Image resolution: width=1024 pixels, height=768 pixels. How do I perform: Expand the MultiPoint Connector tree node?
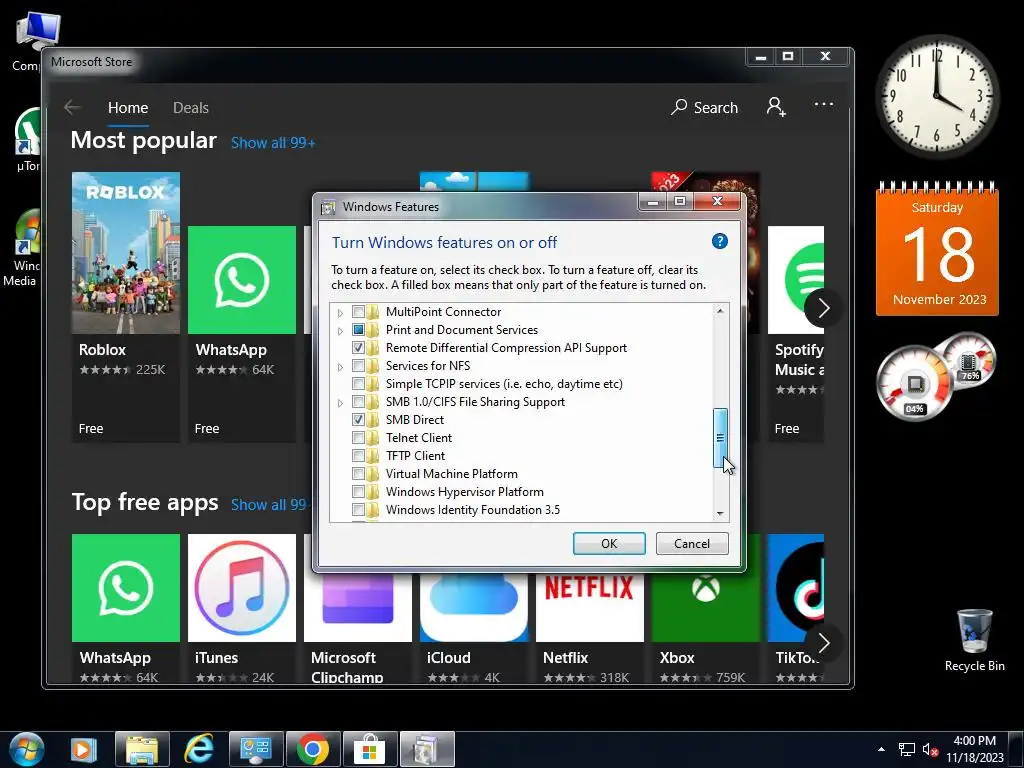tap(340, 313)
